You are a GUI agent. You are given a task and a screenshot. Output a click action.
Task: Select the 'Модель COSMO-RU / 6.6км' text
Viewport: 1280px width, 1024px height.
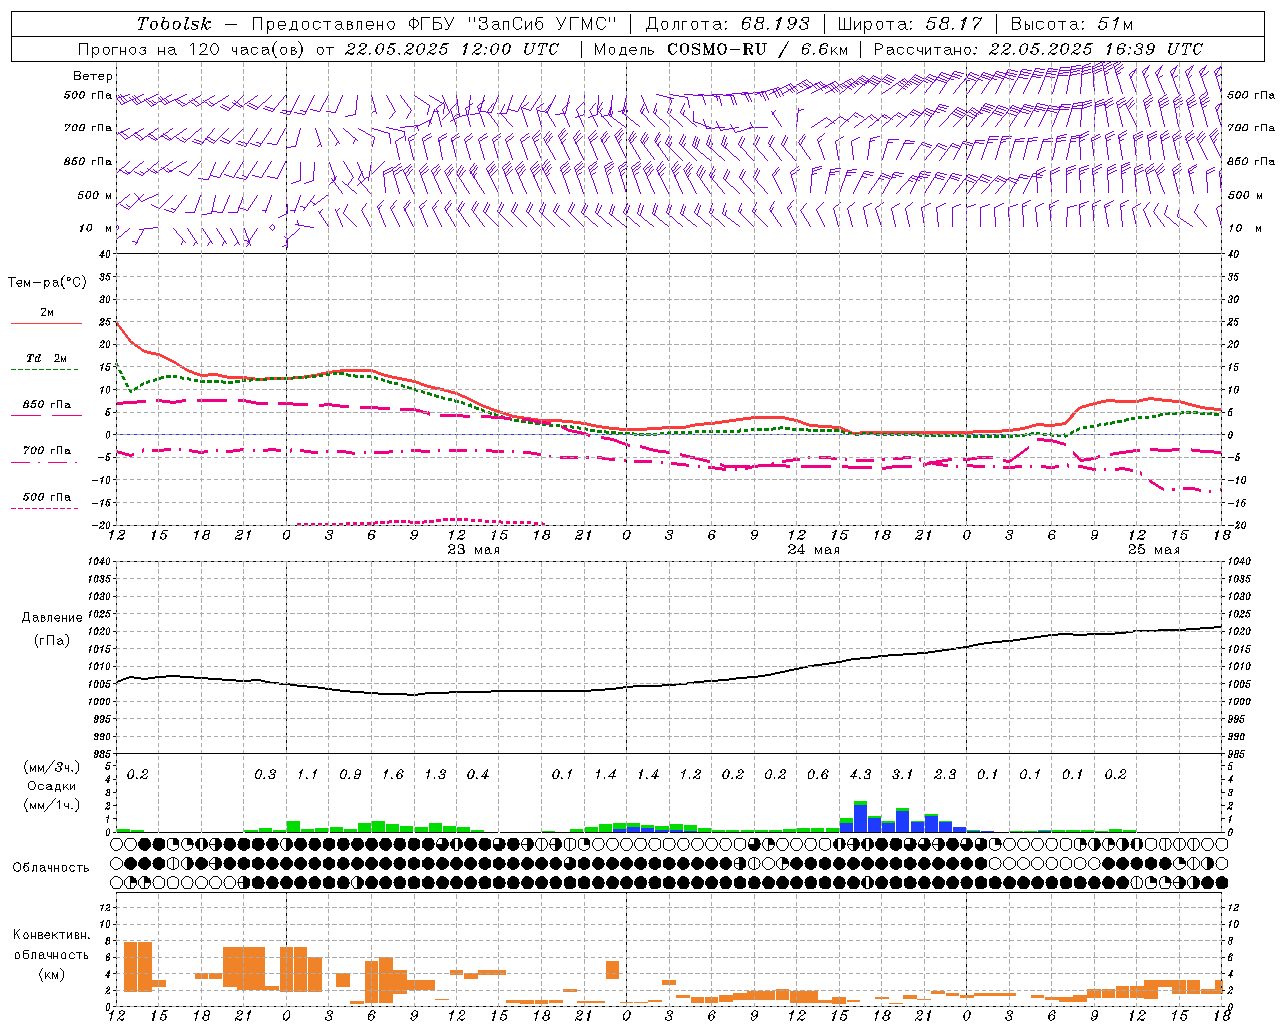tap(721, 49)
